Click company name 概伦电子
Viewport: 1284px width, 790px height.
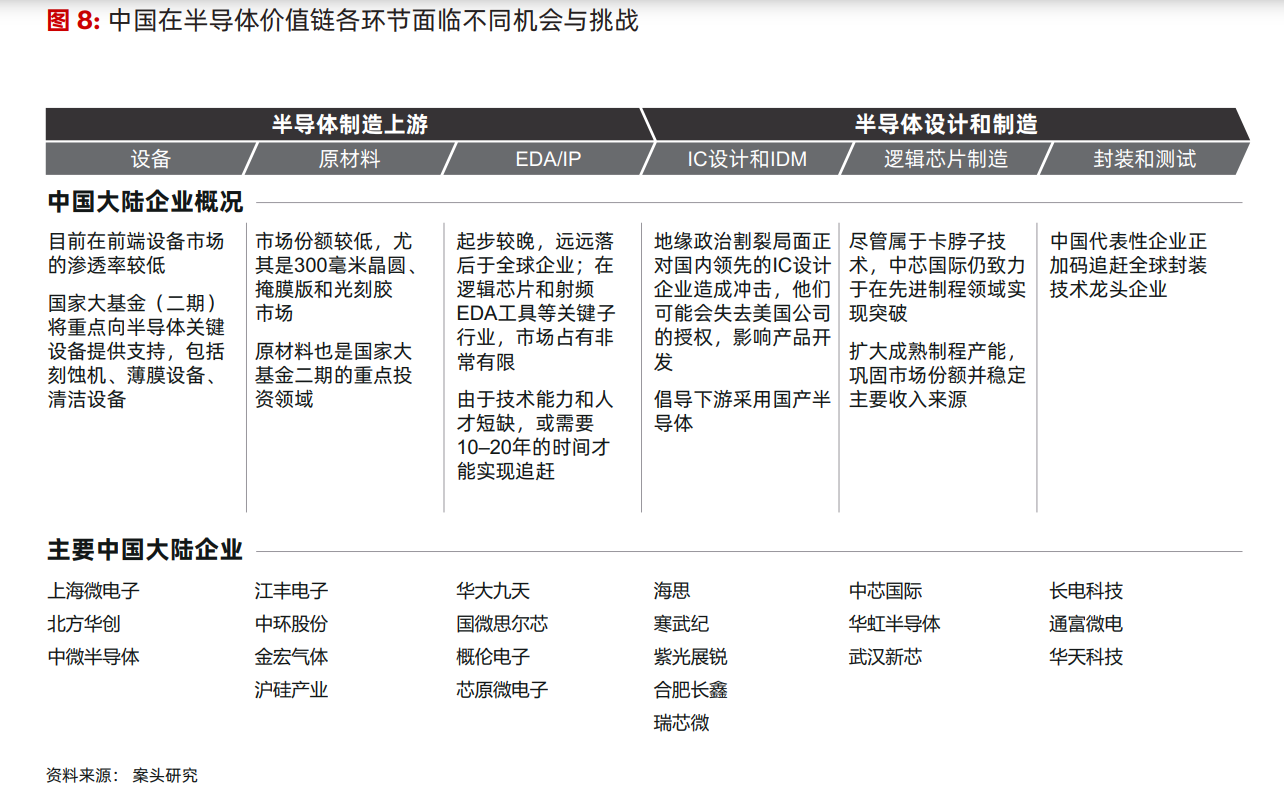[x=494, y=657]
